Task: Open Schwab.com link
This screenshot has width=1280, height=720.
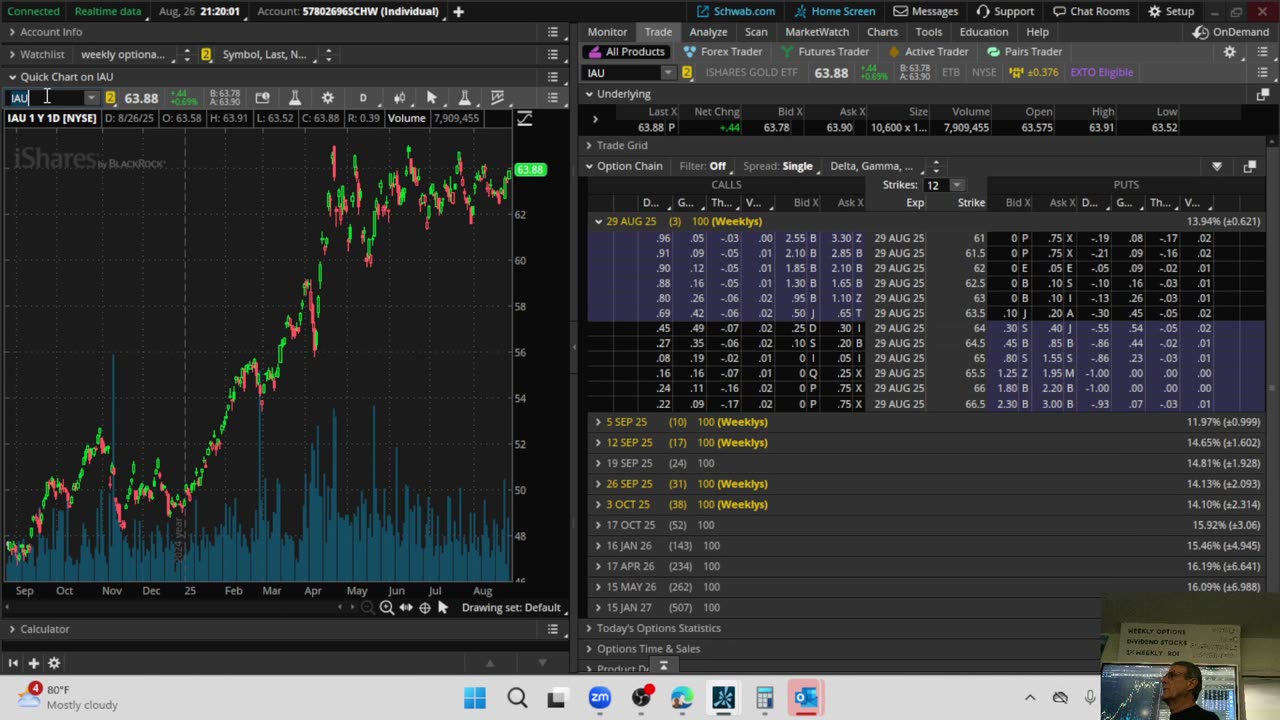Action: 736,11
